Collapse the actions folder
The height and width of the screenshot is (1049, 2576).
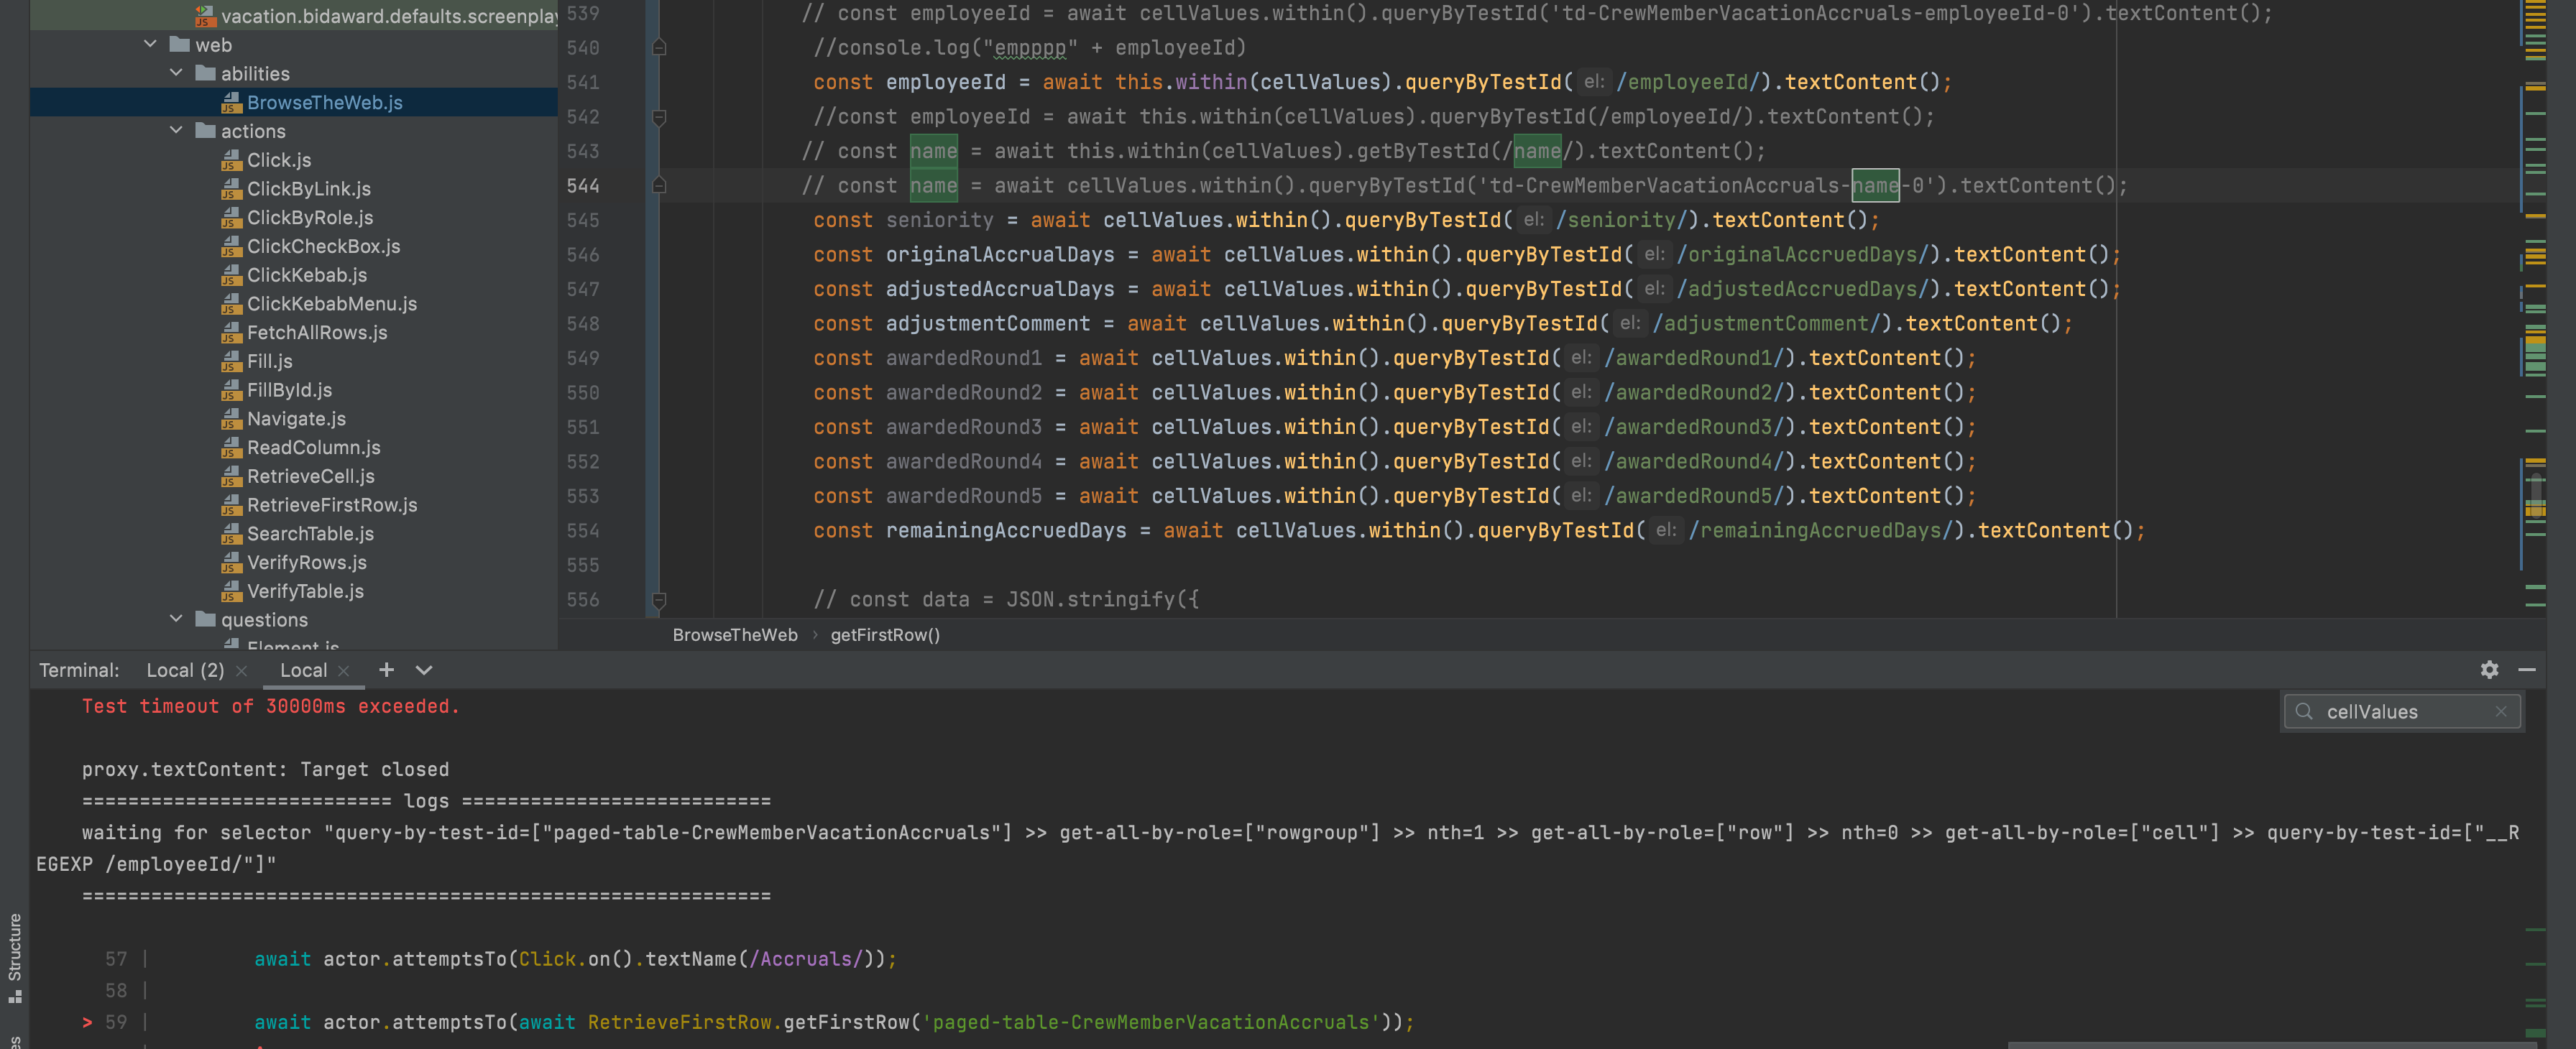pyautogui.click(x=176, y=131)
